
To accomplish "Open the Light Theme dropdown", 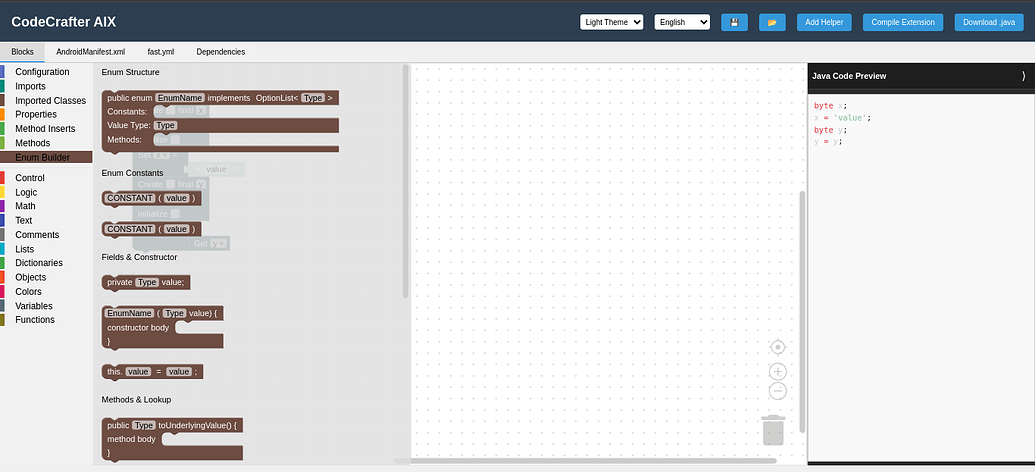I will point(611,22).
